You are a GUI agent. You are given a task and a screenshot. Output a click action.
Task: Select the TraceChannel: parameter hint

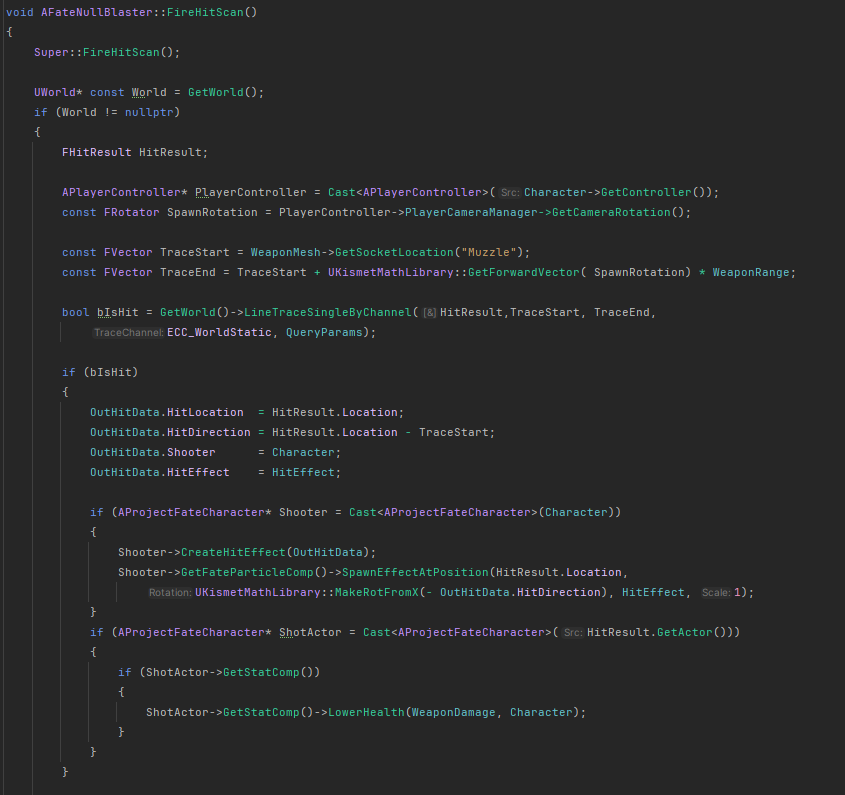tap(128, 332)
